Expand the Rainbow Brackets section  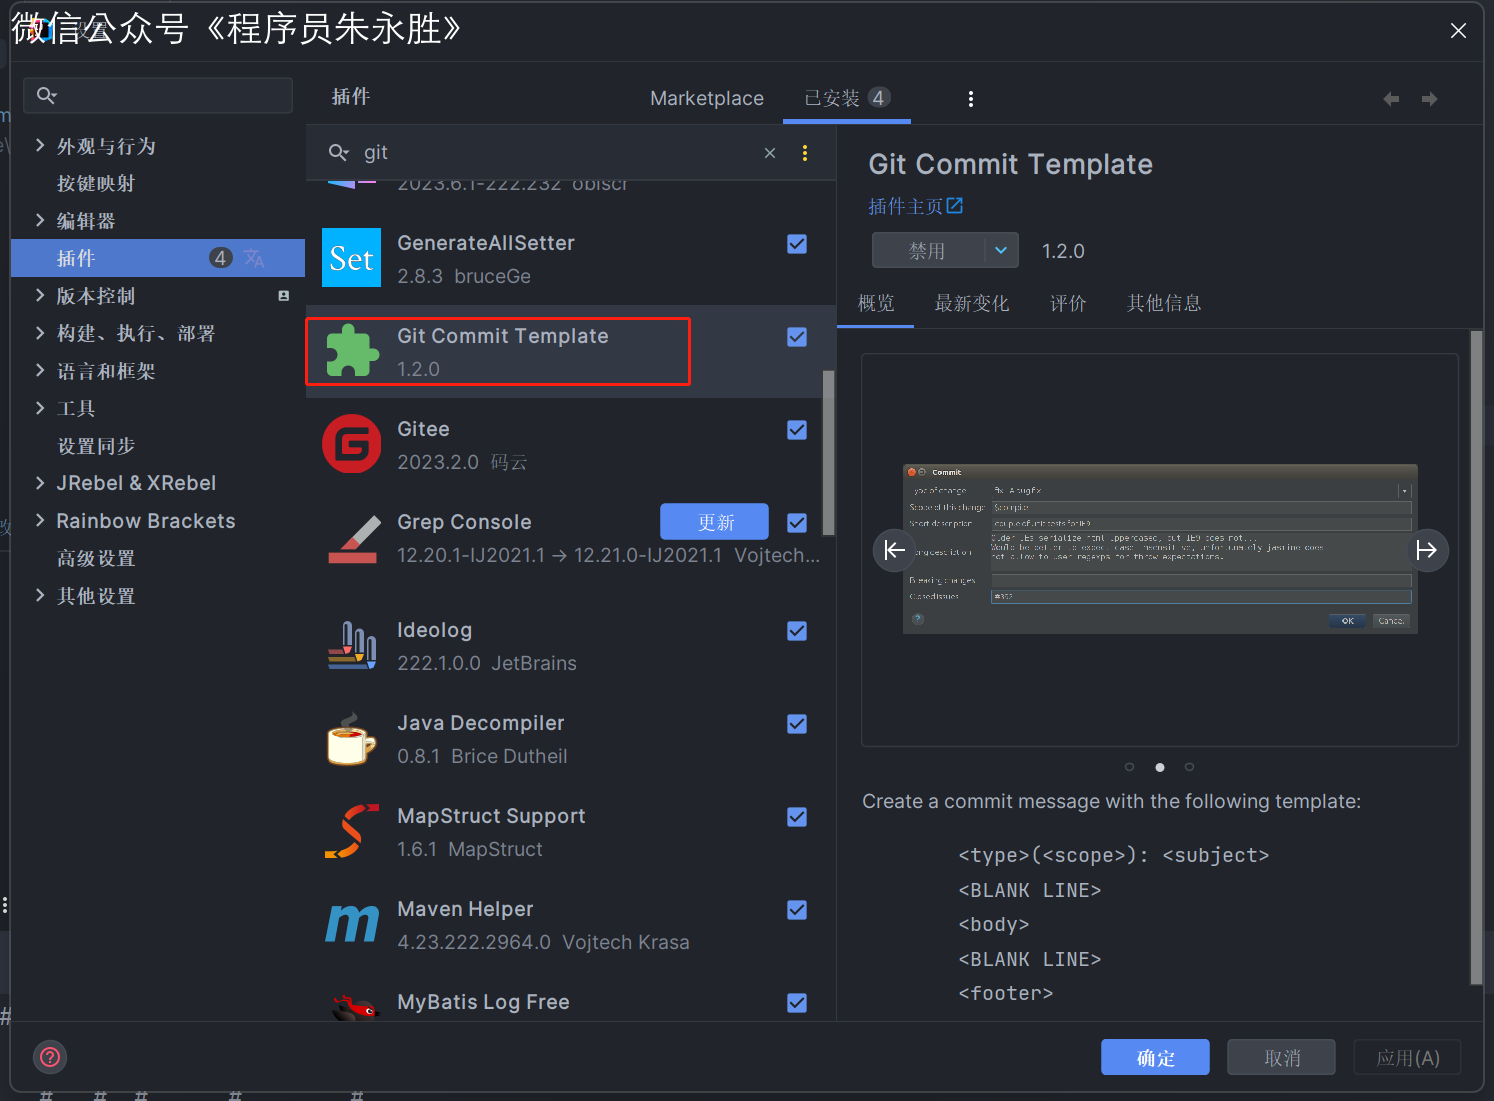(x=40, y=521)
